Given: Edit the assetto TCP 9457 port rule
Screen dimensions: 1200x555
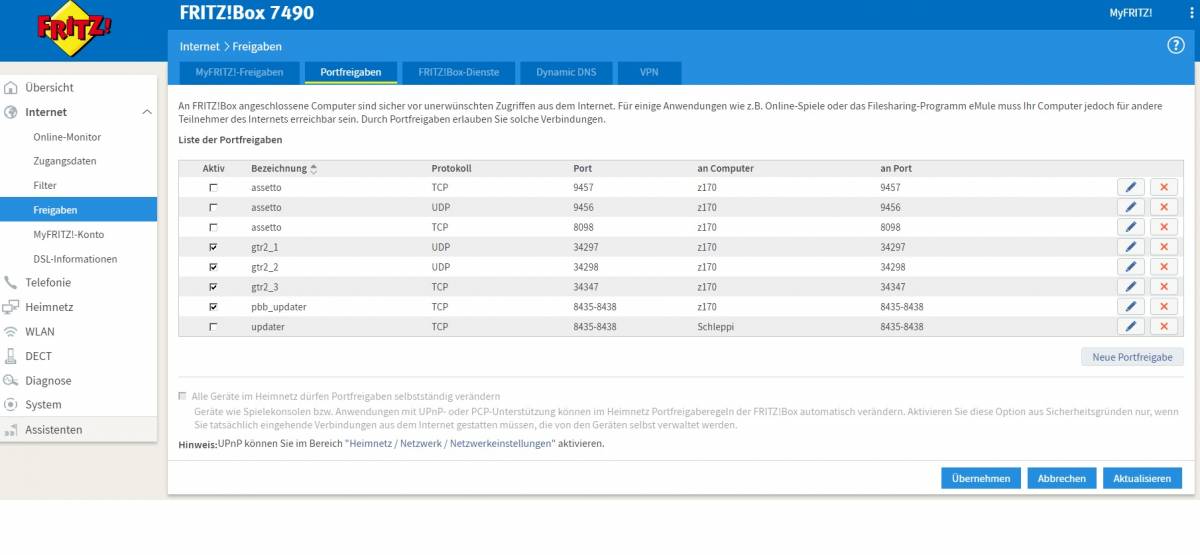Looking at the screenshot, I should (1130, 187).
